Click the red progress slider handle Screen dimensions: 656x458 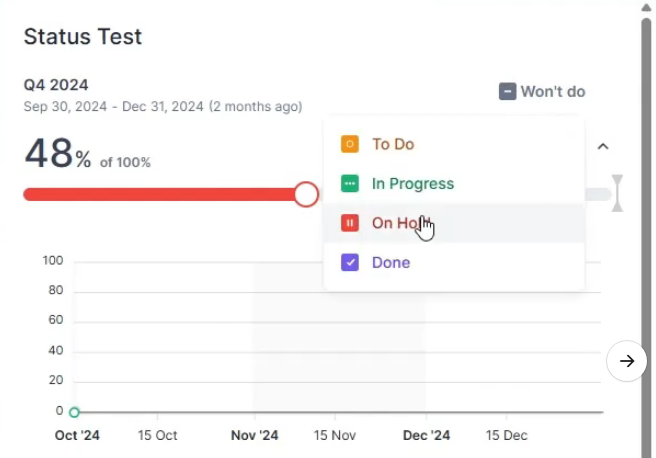click(x=306, y=194)
